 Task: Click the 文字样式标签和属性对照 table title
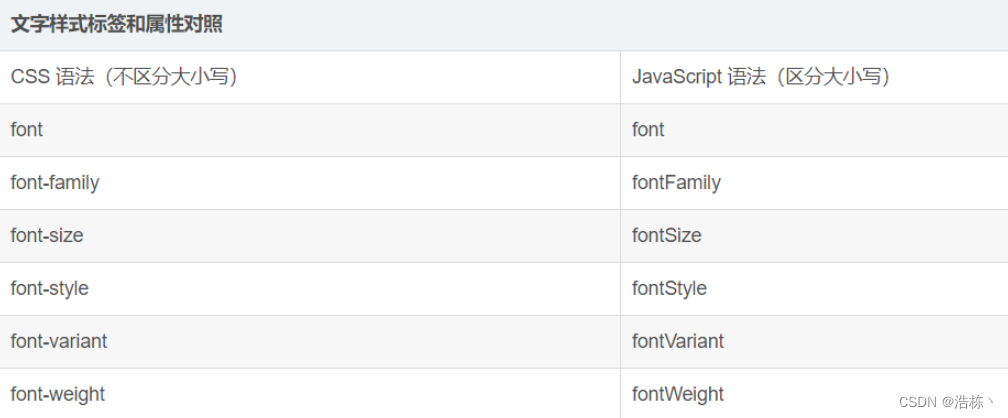click(117, 25)
